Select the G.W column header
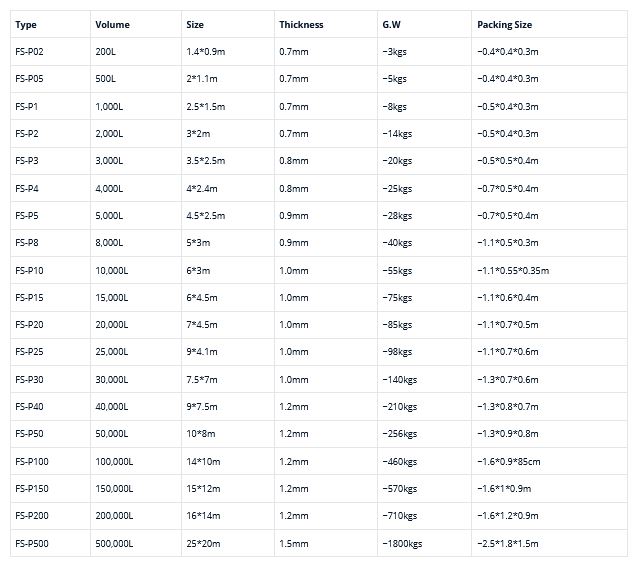The width and height of the screenshot is (632, 577). [x=393, y=24]
